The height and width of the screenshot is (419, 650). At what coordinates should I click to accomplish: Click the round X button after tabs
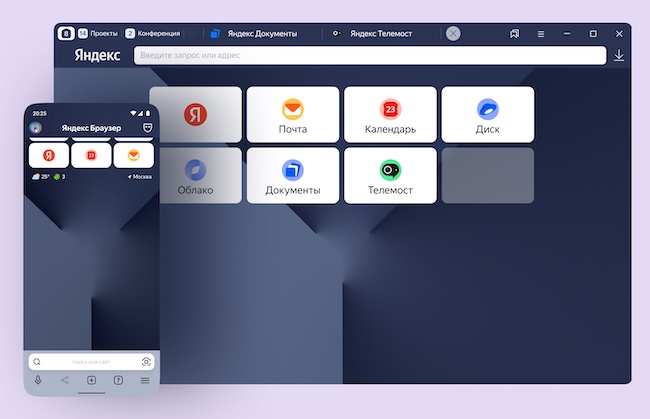pos(453,34)
